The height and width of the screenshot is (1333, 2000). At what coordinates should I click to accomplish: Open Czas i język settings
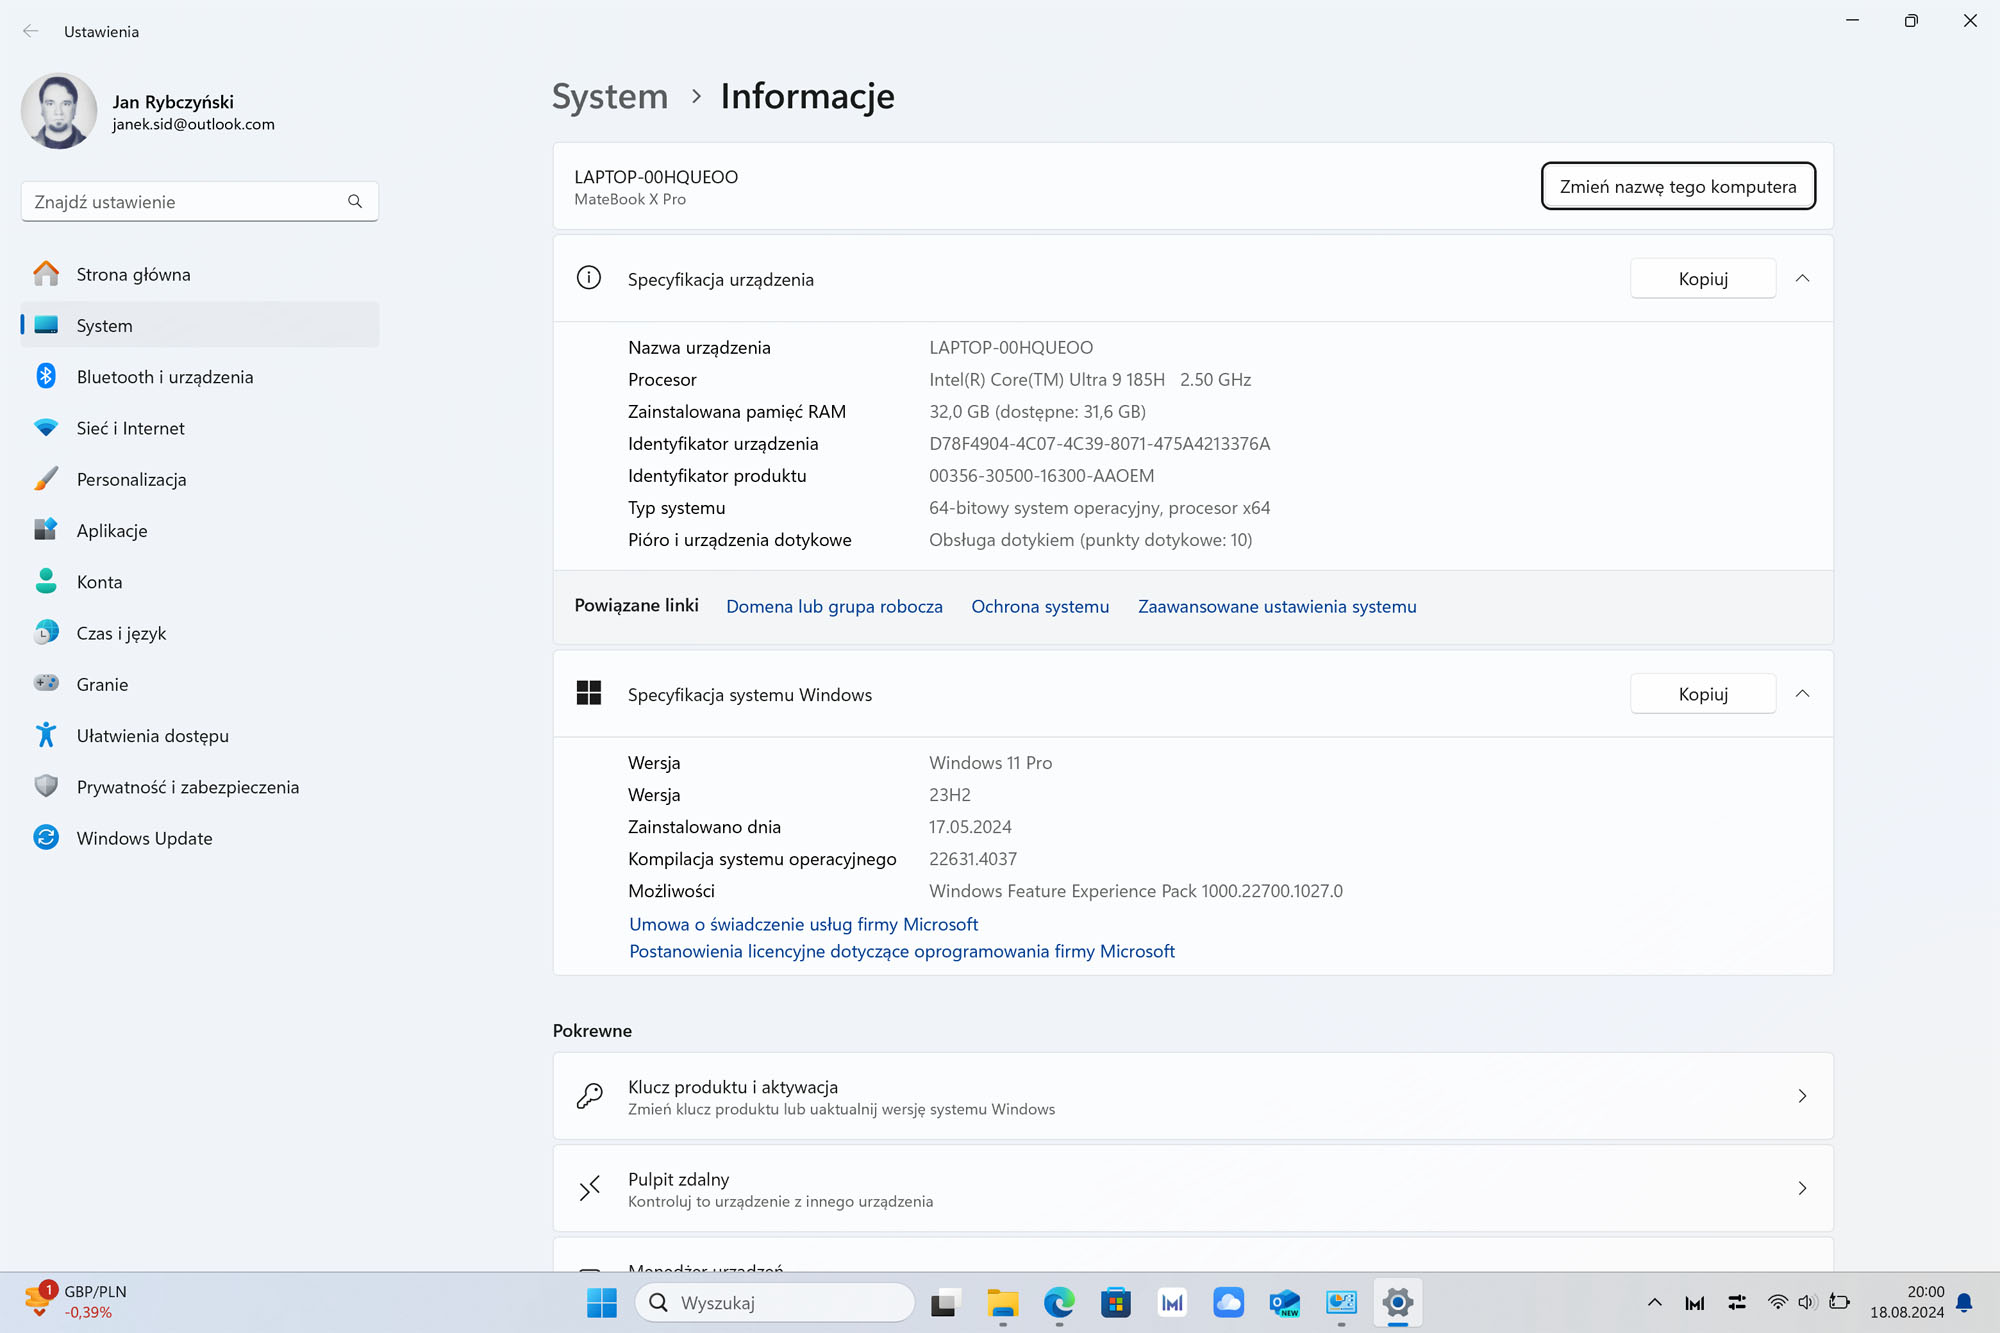200,633
